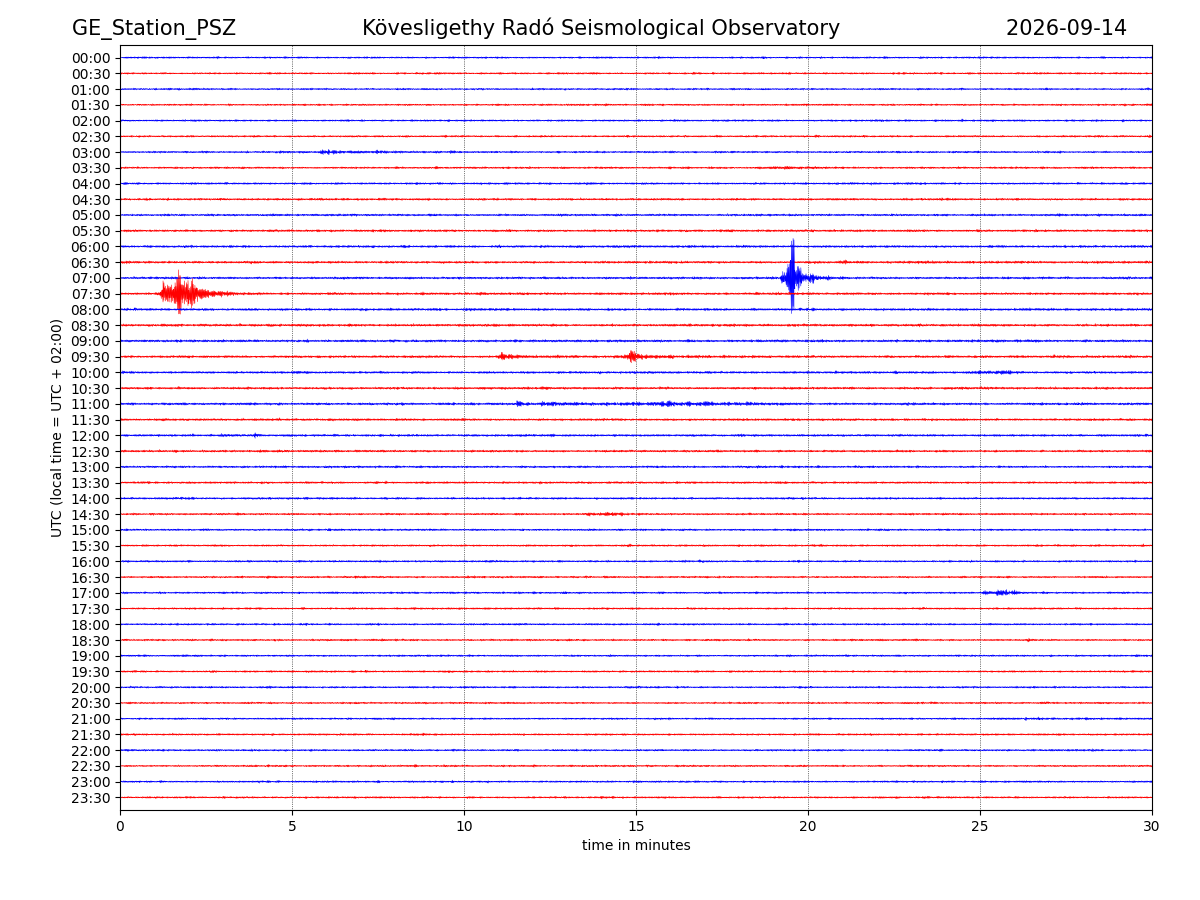Viewport: 1200px width, 900px height.
Task: Click the 23:30 time row label
Action: (91, 798)
